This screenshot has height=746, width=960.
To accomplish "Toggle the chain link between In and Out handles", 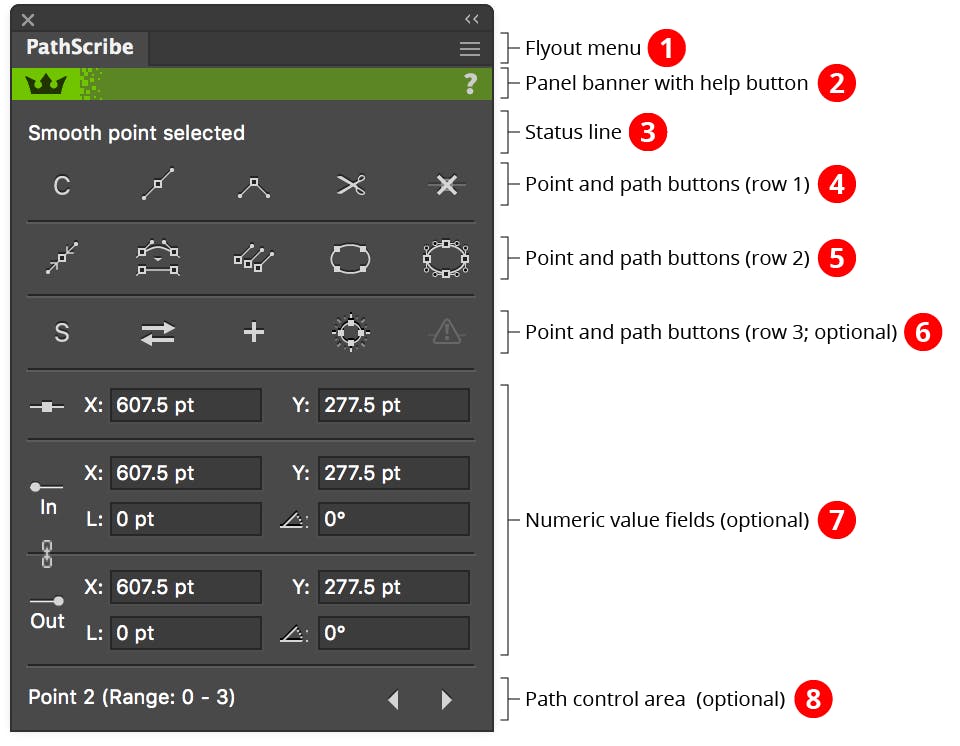I will coord(47,554).
